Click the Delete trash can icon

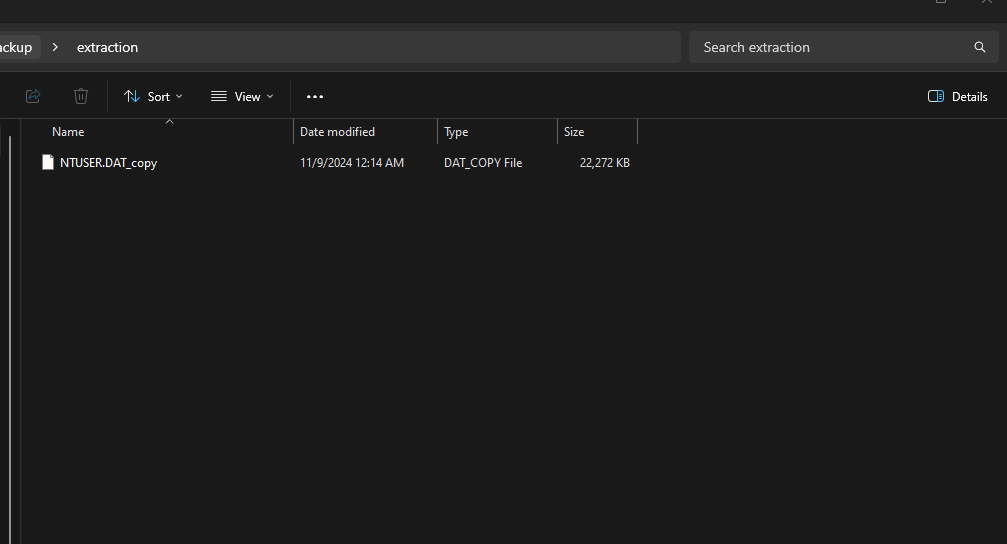(x=81, y=96)
